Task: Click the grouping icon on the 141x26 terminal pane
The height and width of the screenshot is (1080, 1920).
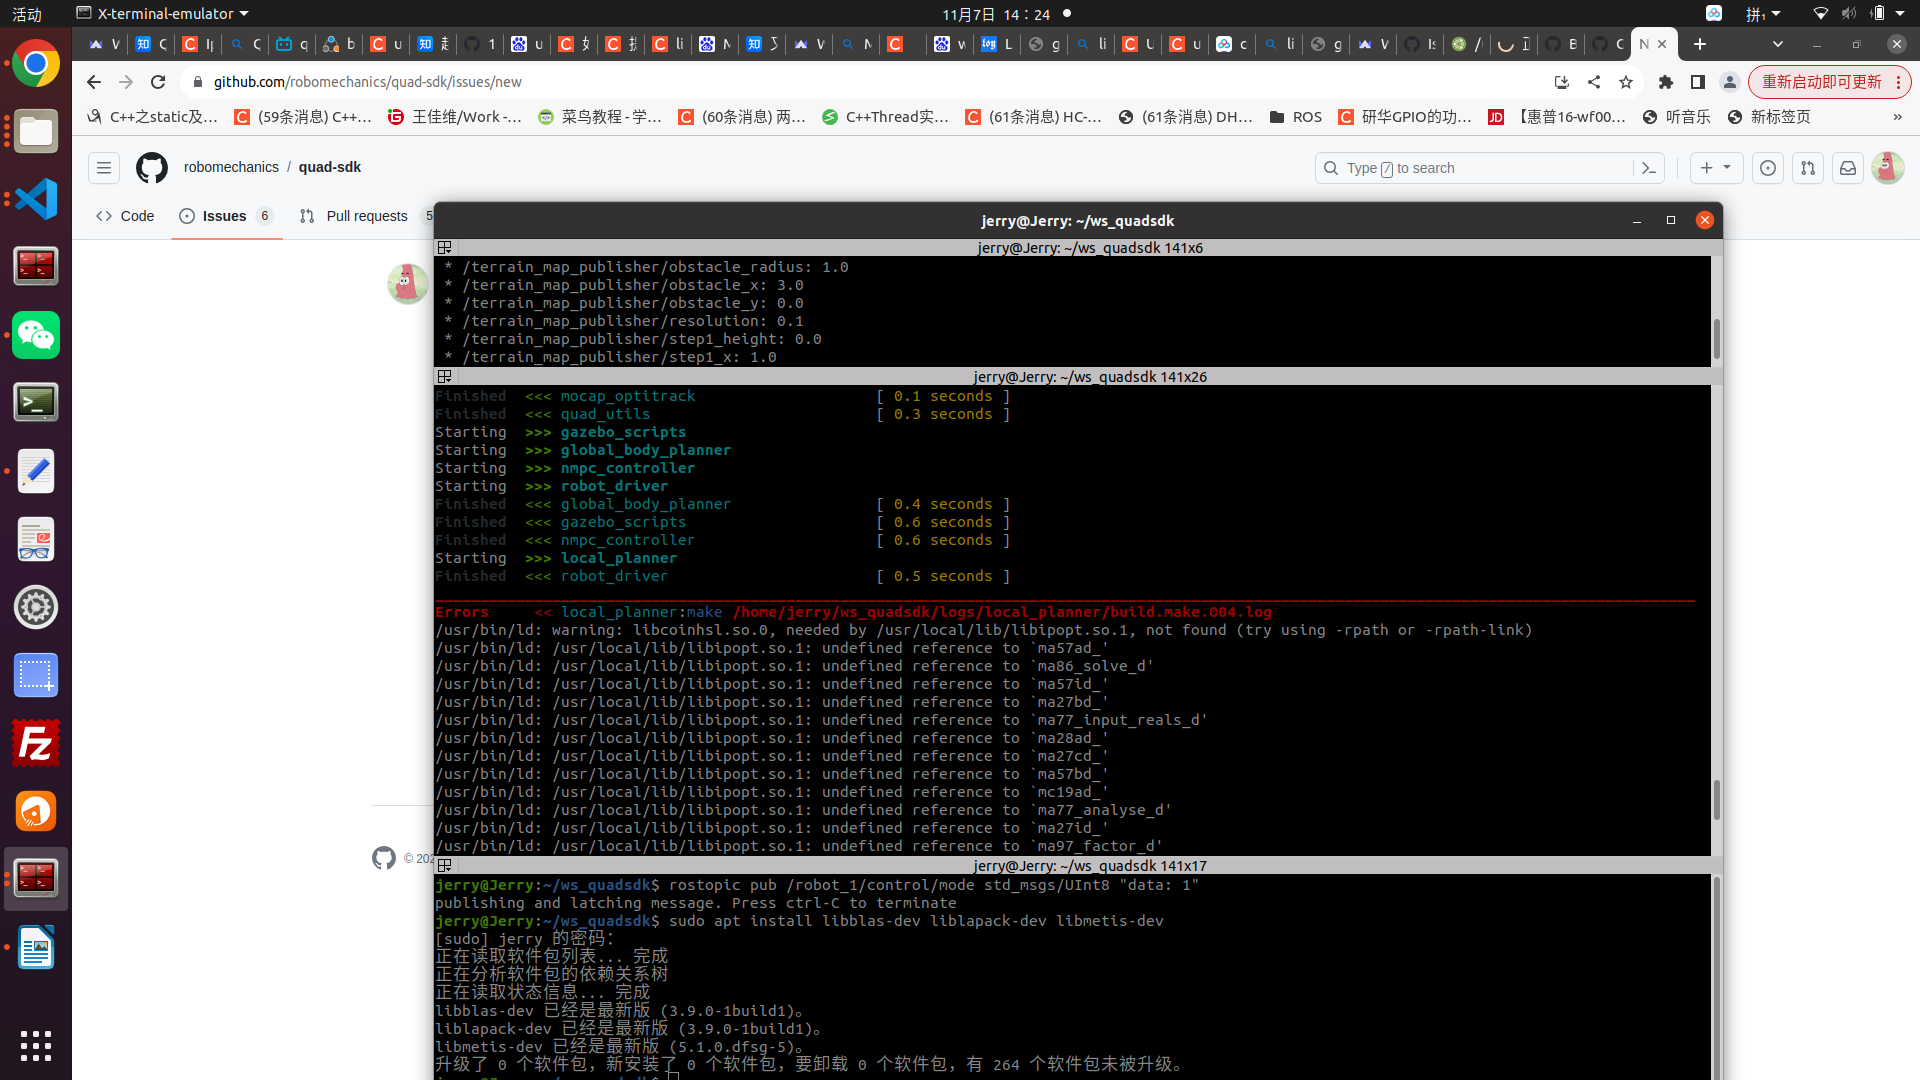Action: pyautogui.click(x=444, y=376)
